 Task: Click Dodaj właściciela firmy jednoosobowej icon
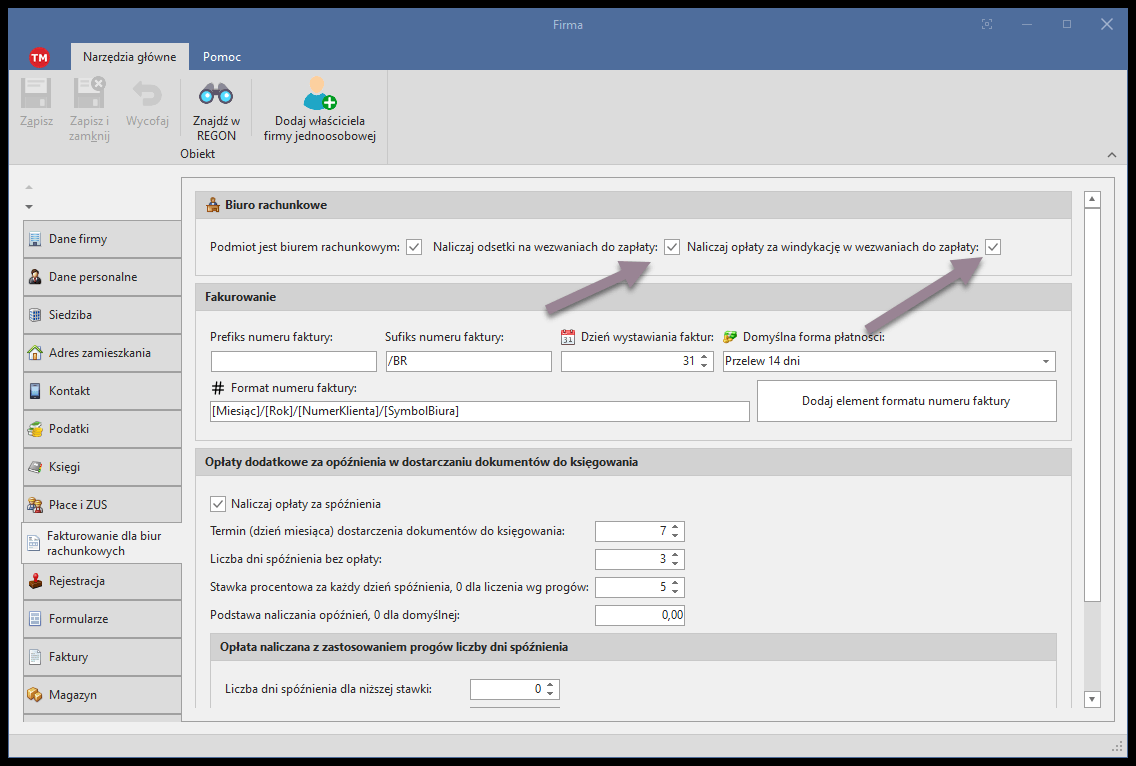point(319,94)
